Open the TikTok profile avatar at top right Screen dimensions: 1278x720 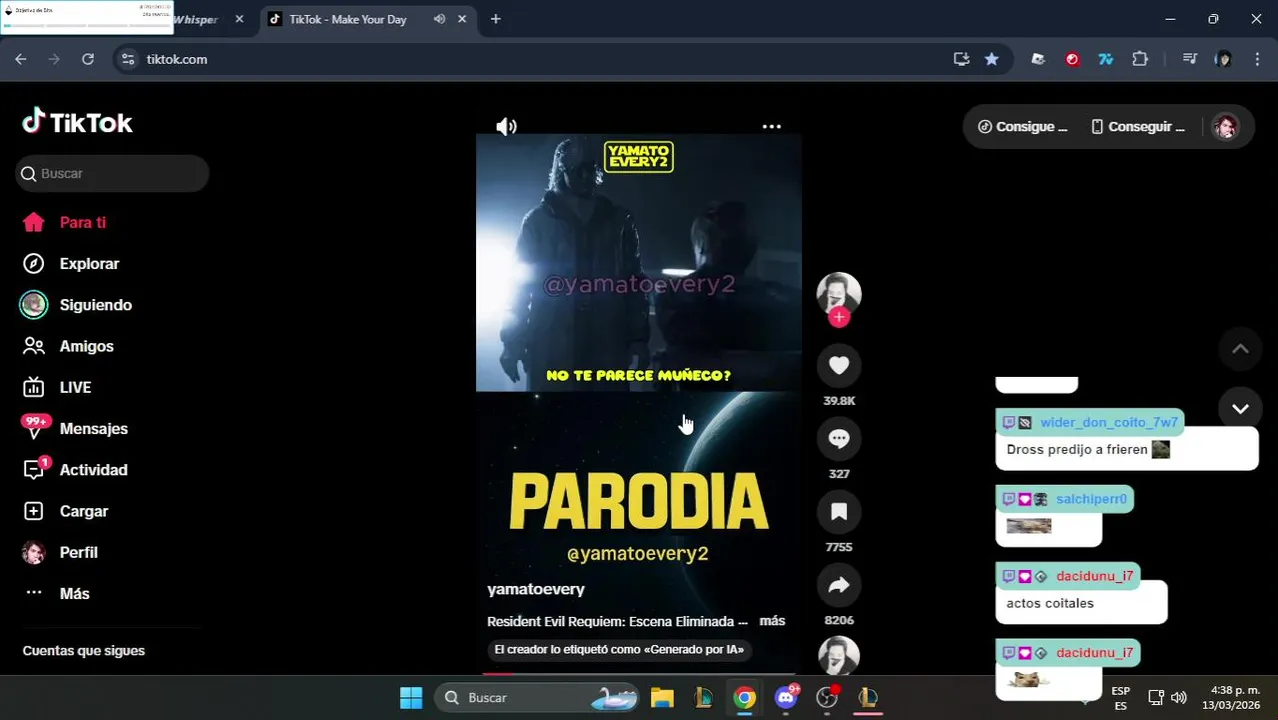click(1225, 127)
